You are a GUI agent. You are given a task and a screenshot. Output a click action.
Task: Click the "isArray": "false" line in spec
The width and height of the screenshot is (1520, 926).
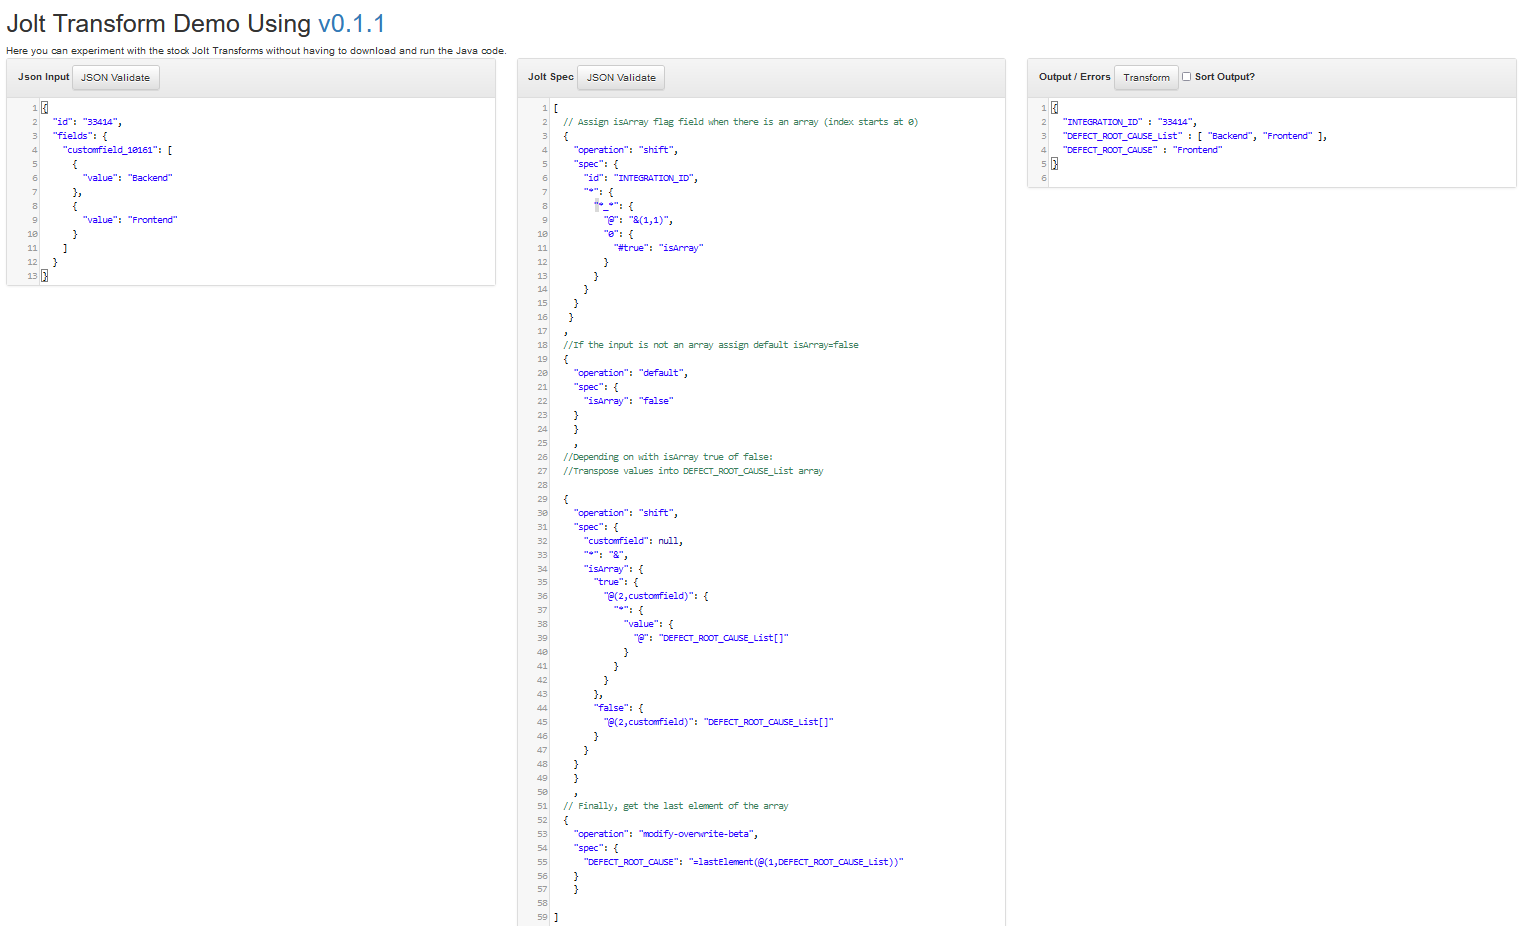coord(628,401)
